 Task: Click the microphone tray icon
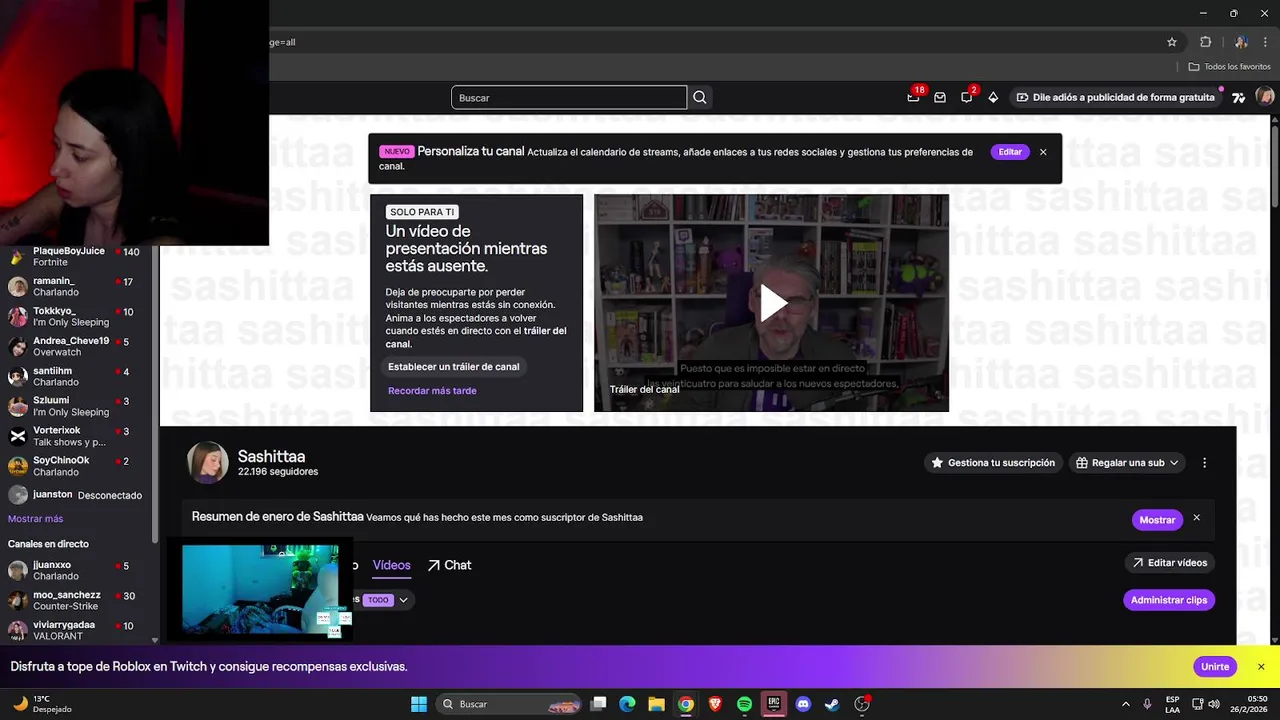pyautogui.click(x=1147, y=704)
